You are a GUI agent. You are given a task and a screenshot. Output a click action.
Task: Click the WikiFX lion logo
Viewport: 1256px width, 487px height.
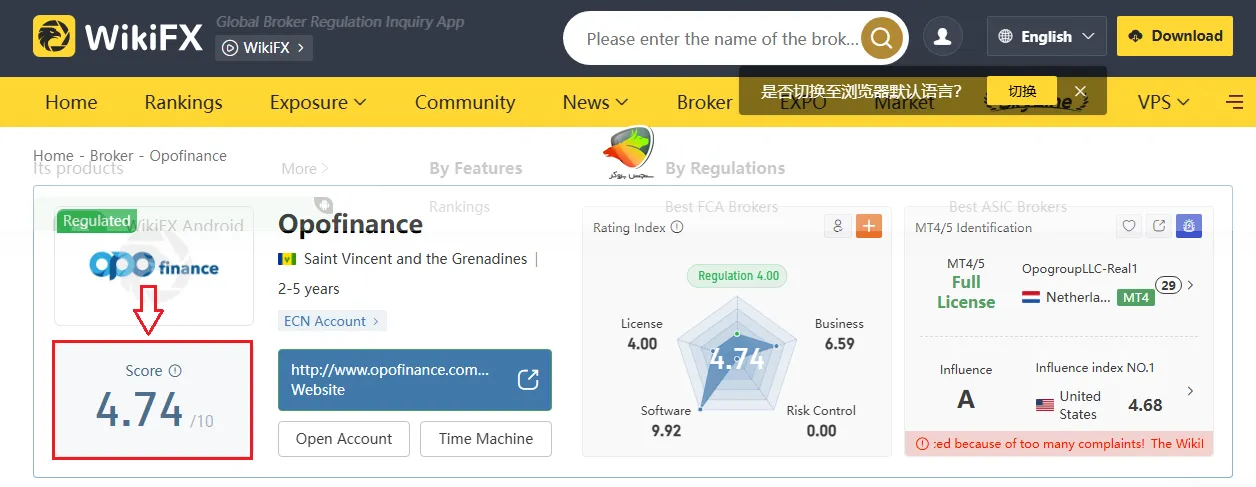55,37
